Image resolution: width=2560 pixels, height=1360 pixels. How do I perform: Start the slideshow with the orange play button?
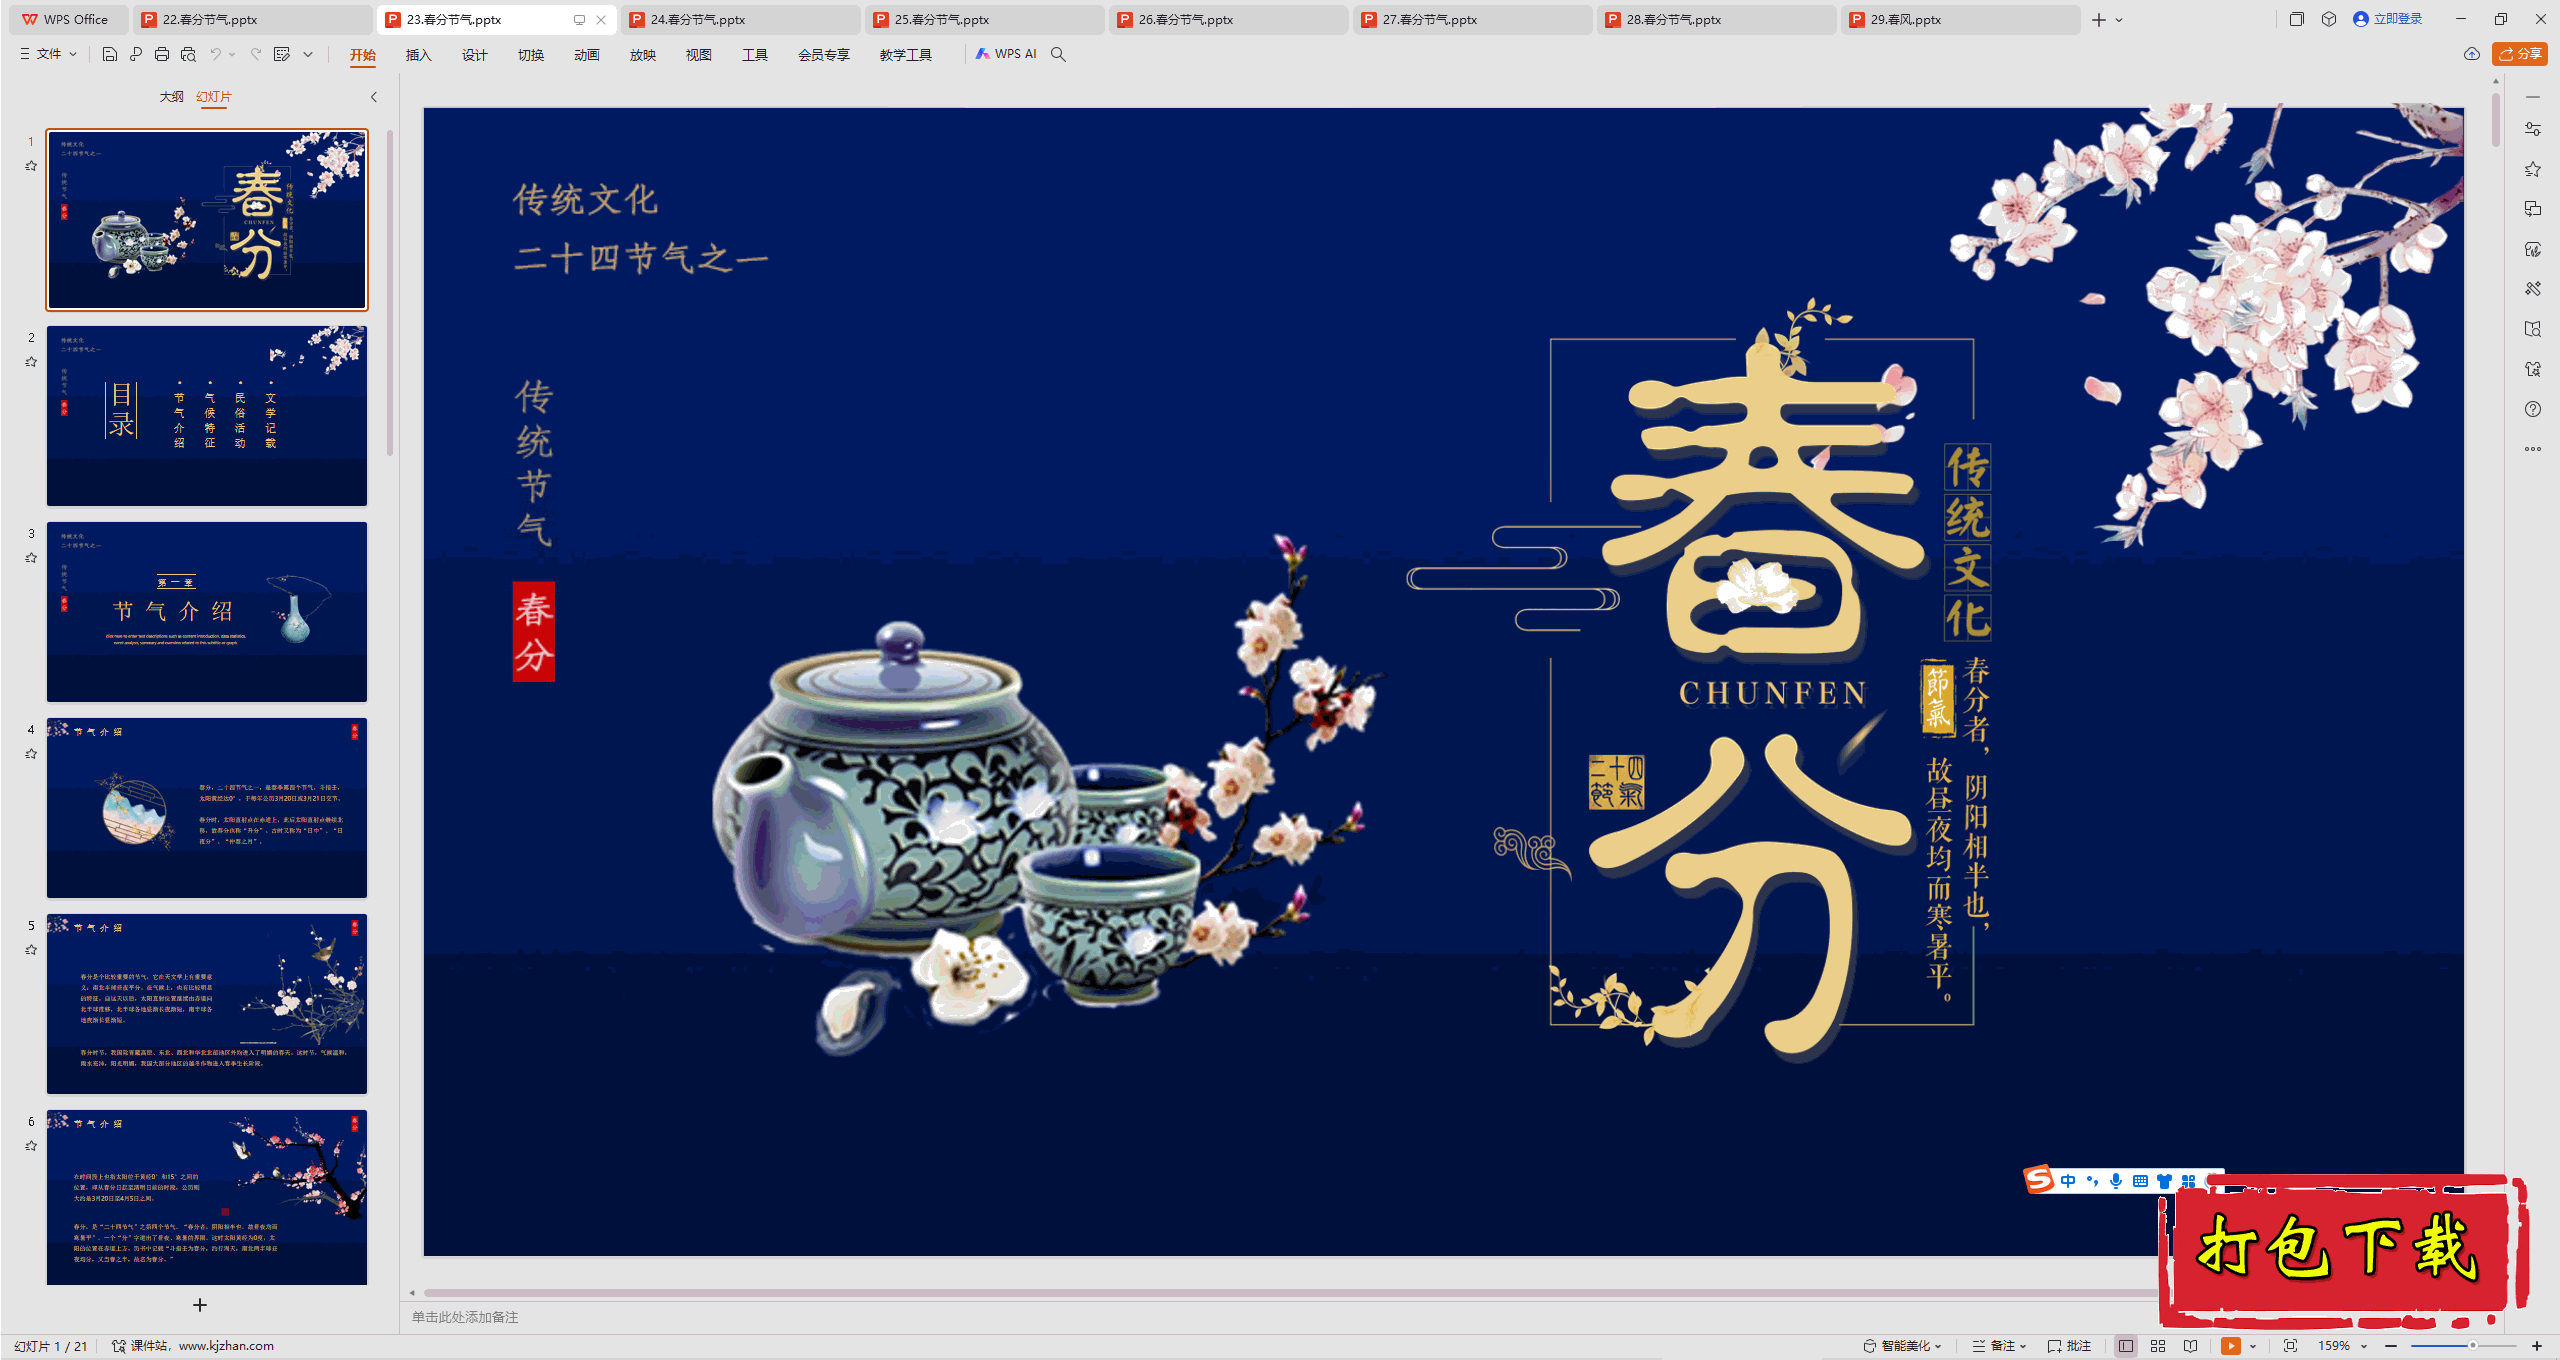pyautogui.click(x=2230, y=1346)
